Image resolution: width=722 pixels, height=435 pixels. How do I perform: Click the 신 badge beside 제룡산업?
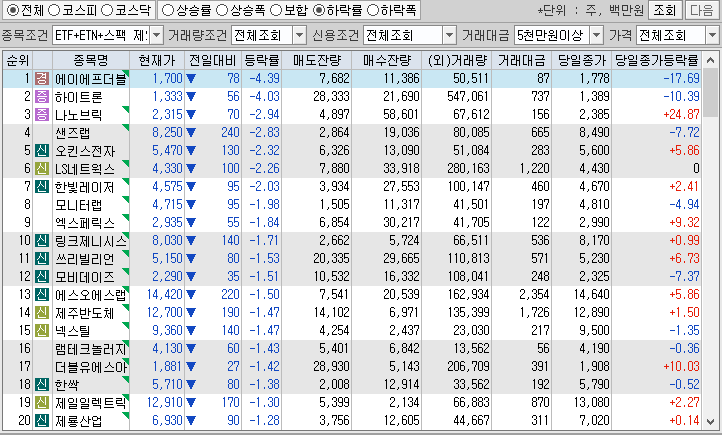pos(42,420)
